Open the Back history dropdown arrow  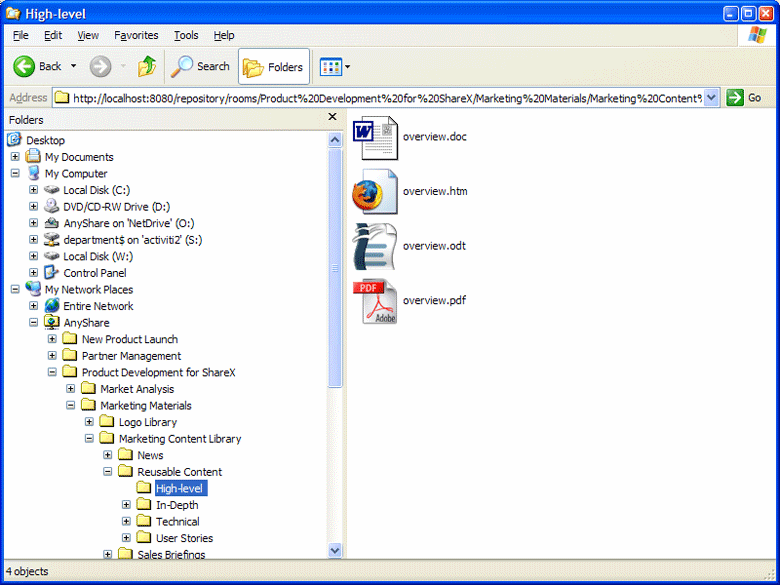(74, 66)
